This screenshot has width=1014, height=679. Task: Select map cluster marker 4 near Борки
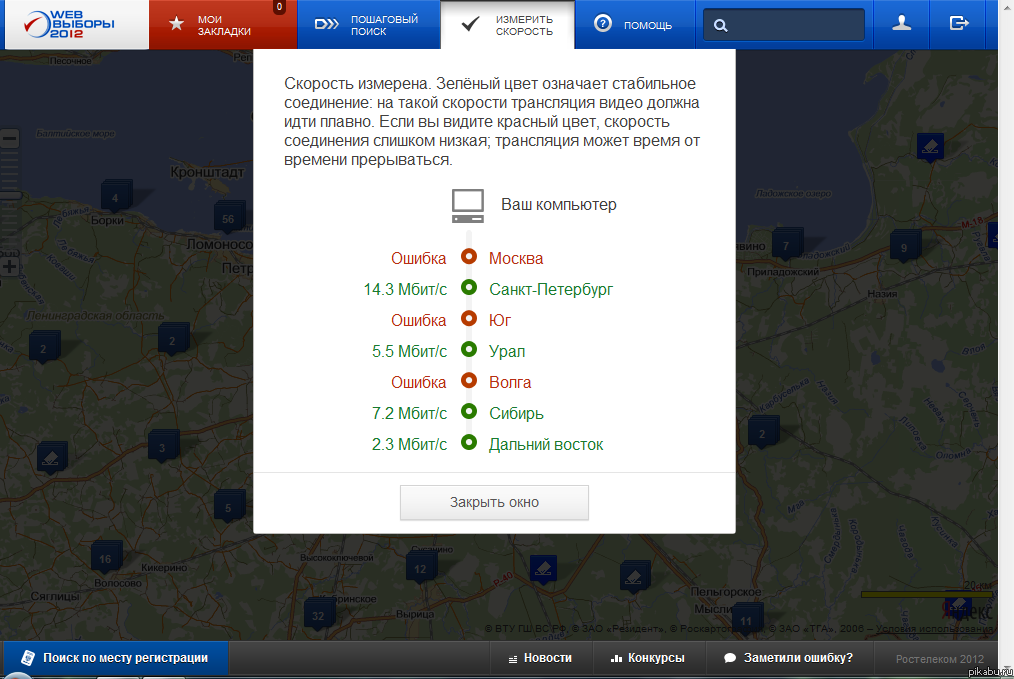click(116, 197)
